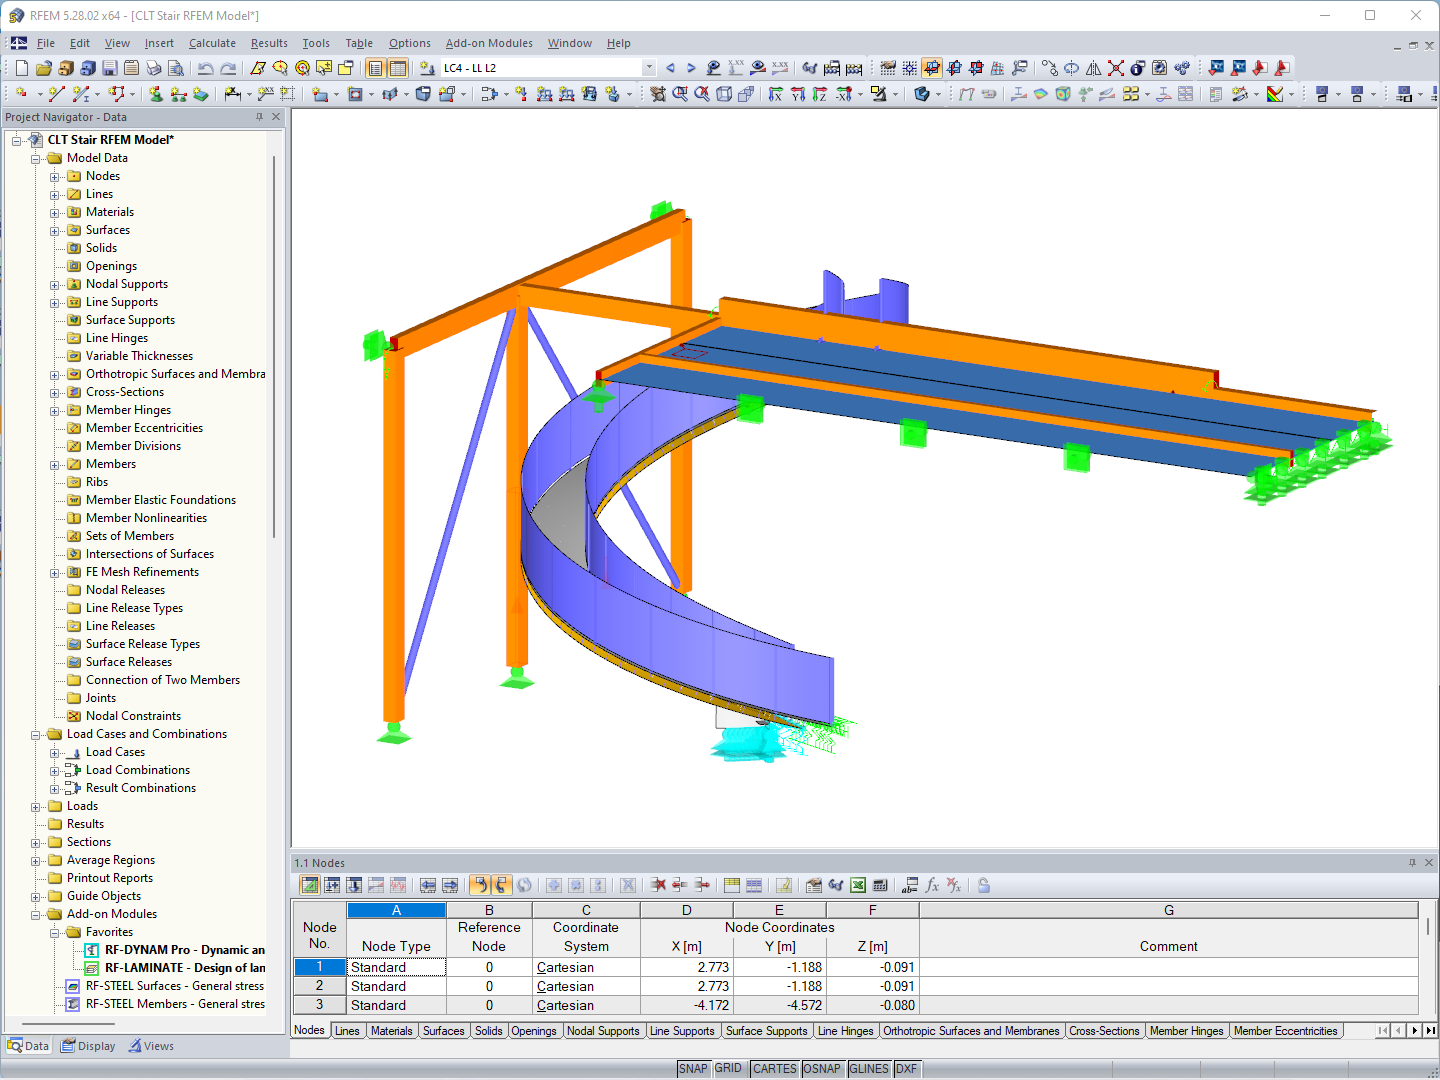Toggle GLINES in status bar
Viewport: 1440px width, 1080px height.
869,1069
